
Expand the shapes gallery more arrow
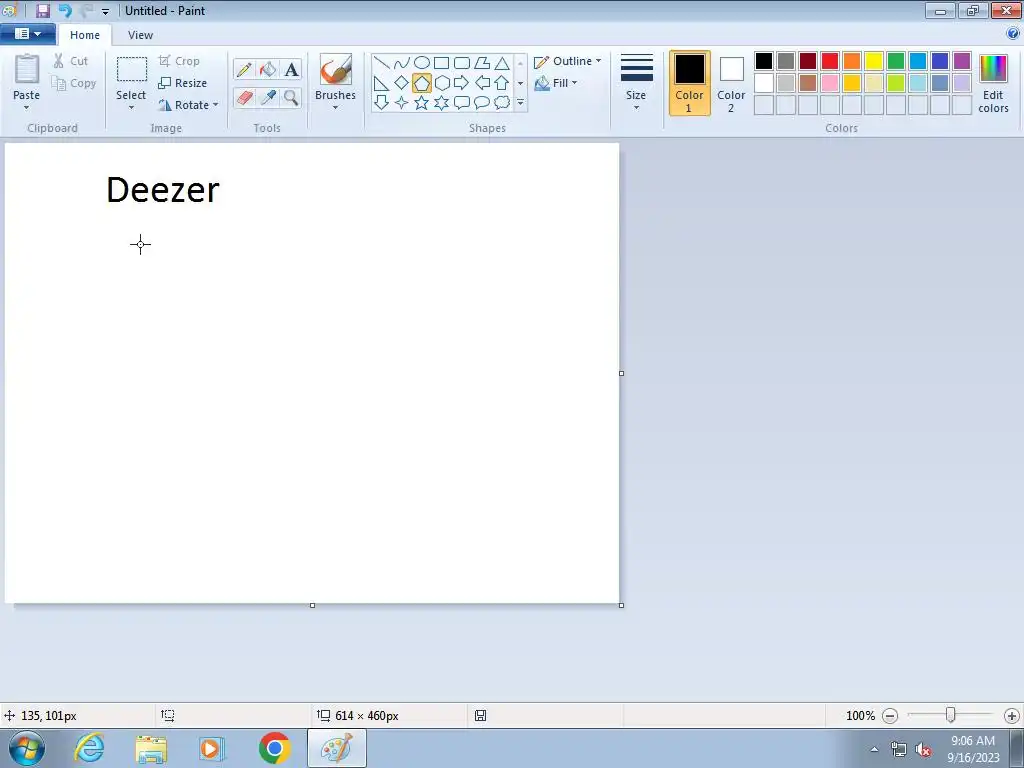(x=520, y=103)
